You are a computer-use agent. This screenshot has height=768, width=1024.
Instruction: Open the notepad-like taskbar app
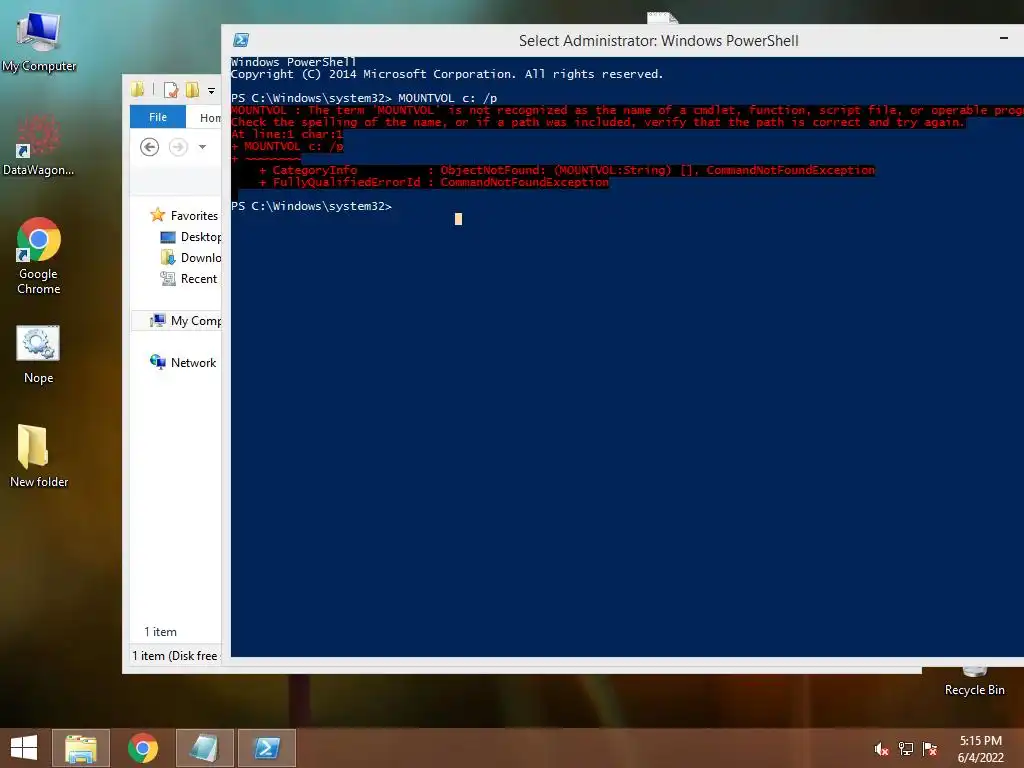click(x=205, y=748)
